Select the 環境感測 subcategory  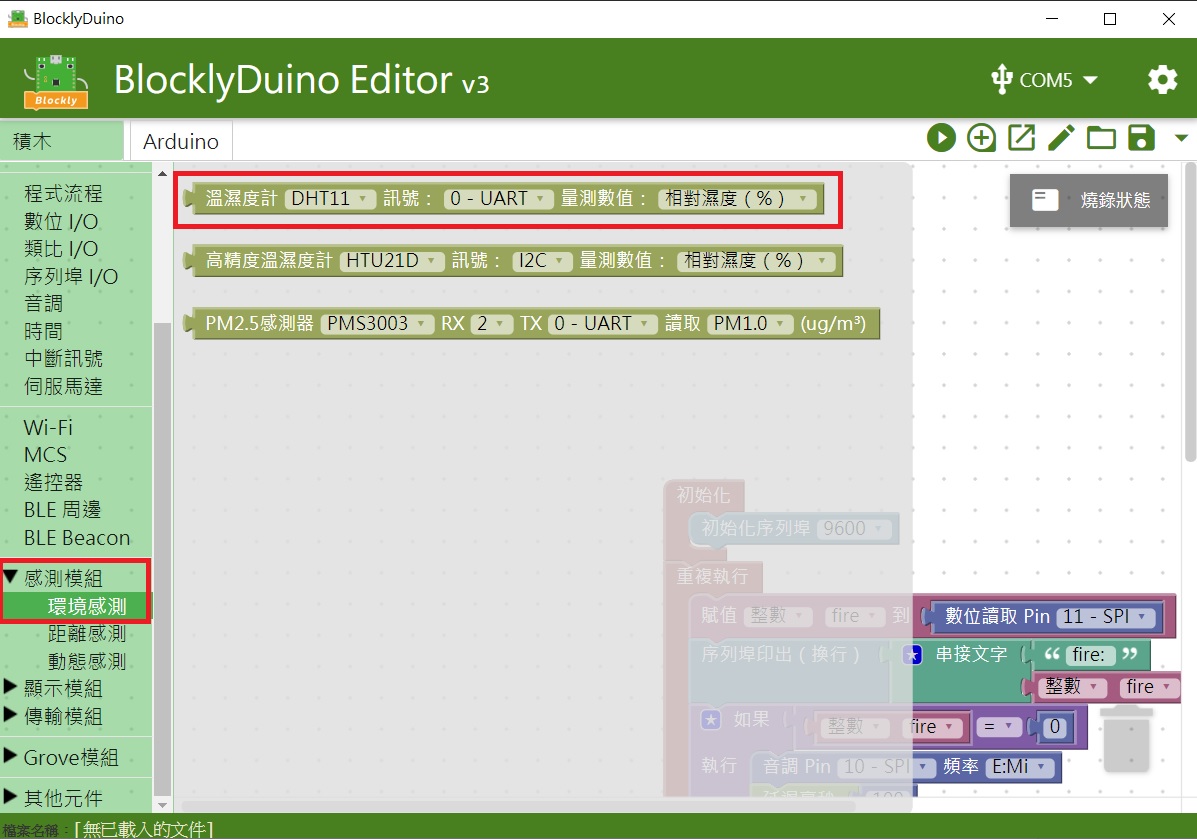point(87,606)
